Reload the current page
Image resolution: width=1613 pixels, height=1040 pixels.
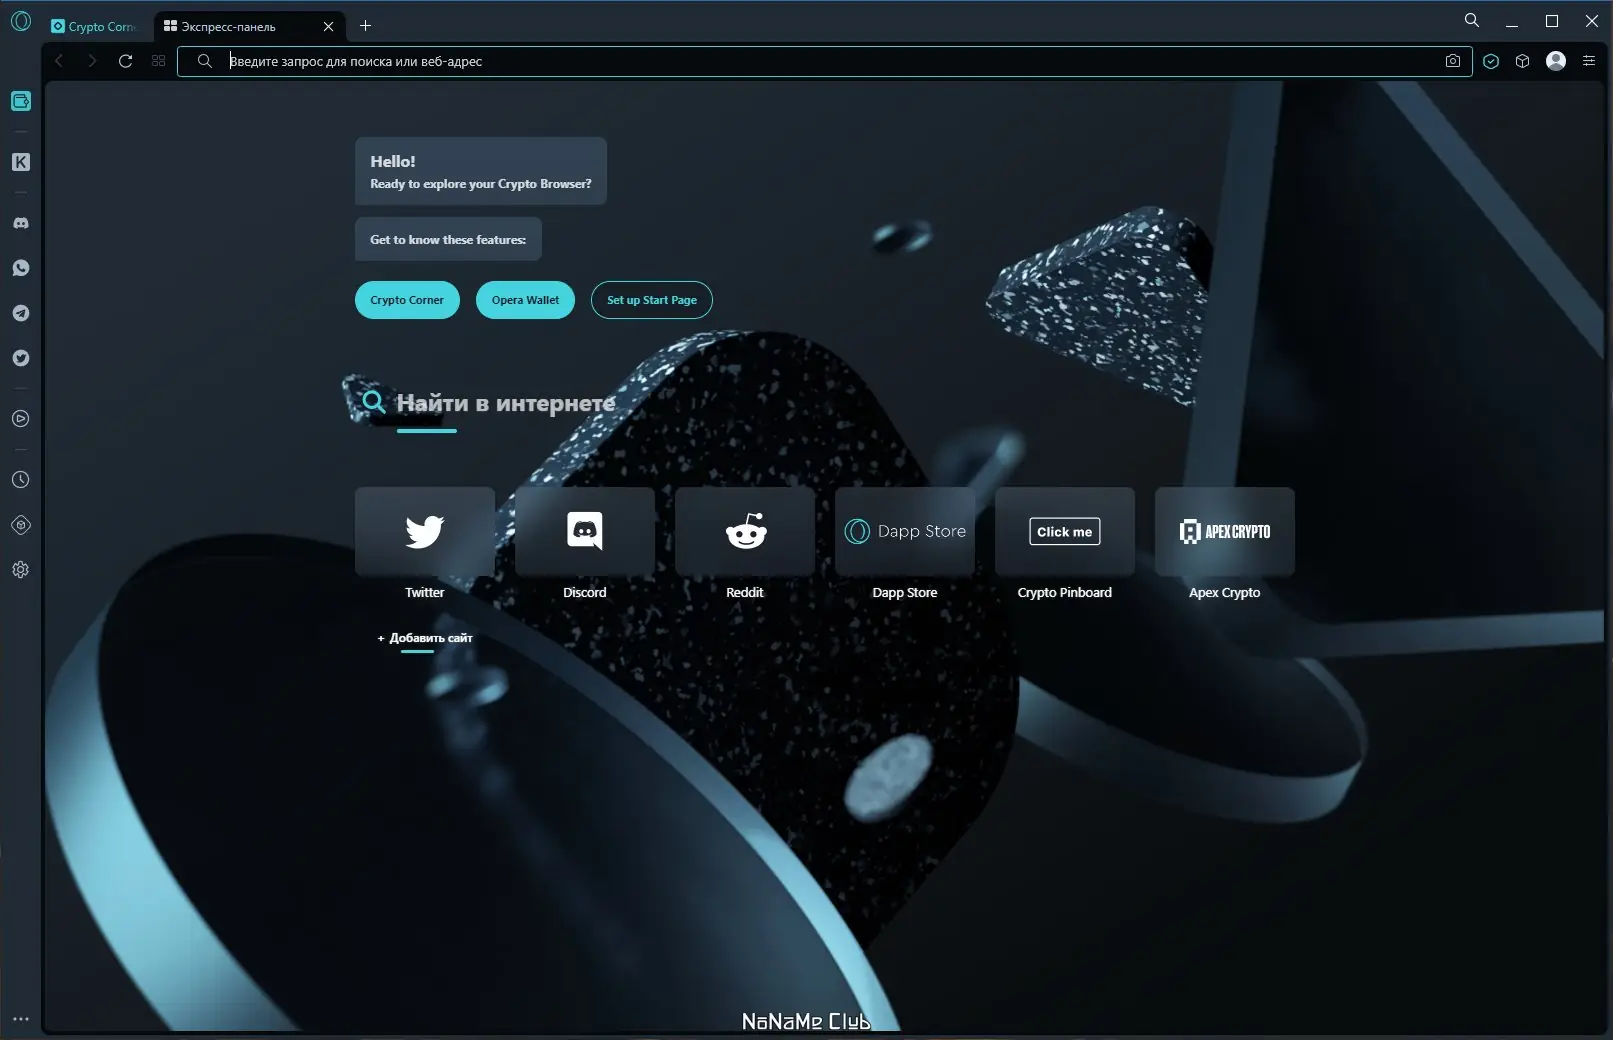coord(126,61)
